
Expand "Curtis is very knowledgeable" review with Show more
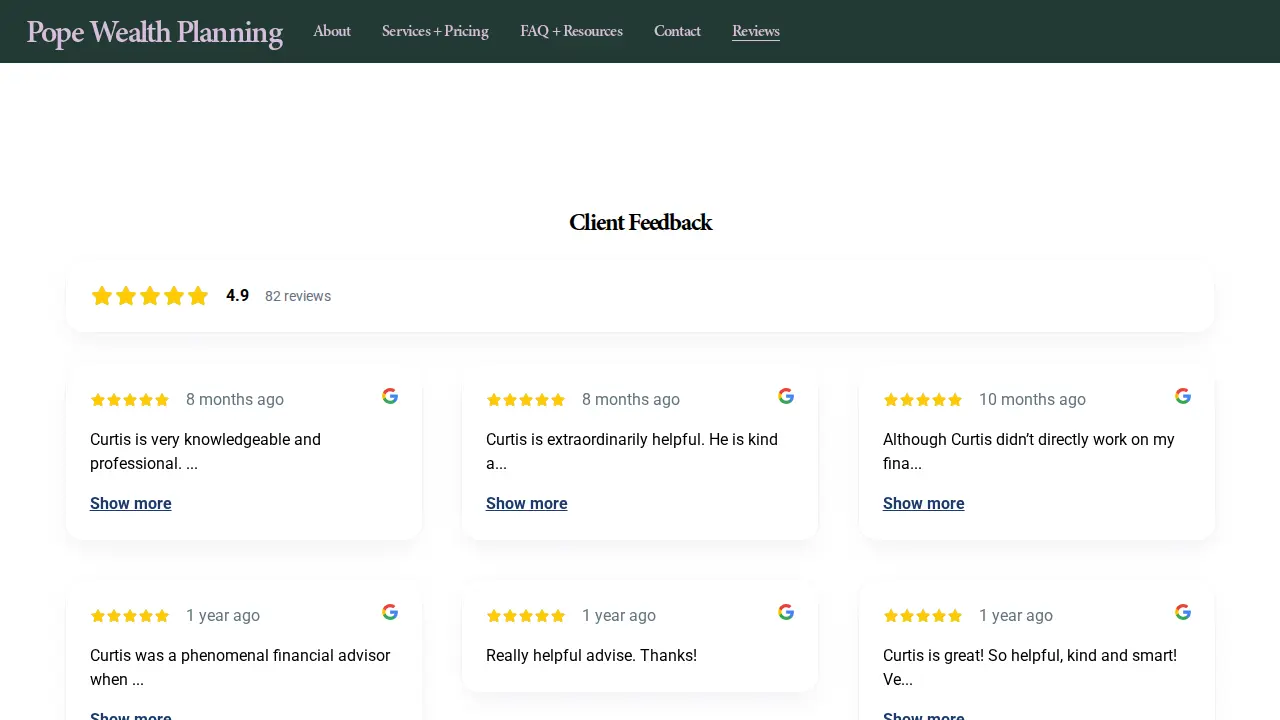tap(131, 503)
